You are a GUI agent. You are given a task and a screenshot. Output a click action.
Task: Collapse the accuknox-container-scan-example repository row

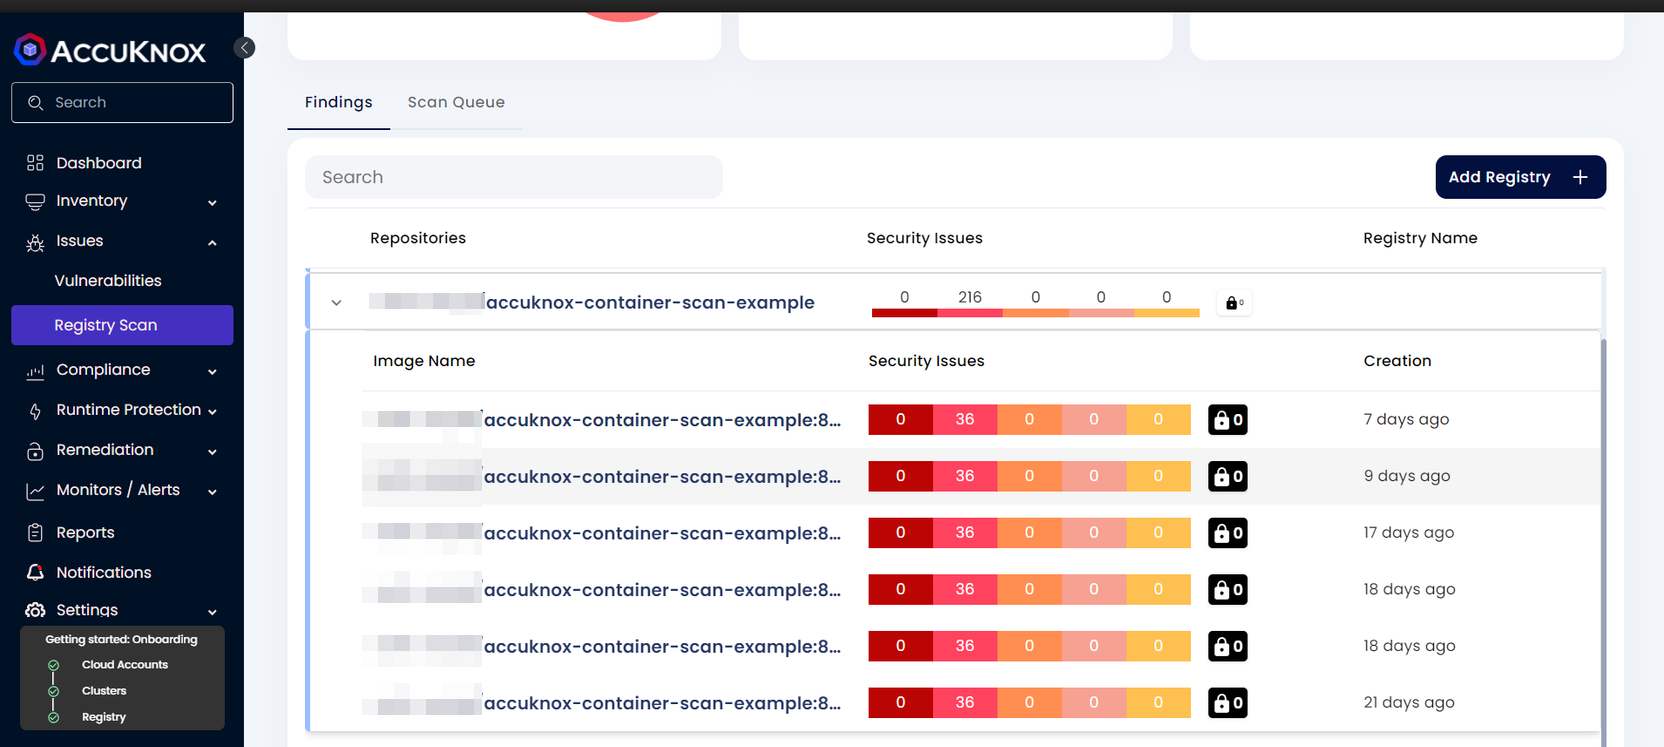point(336,303)
